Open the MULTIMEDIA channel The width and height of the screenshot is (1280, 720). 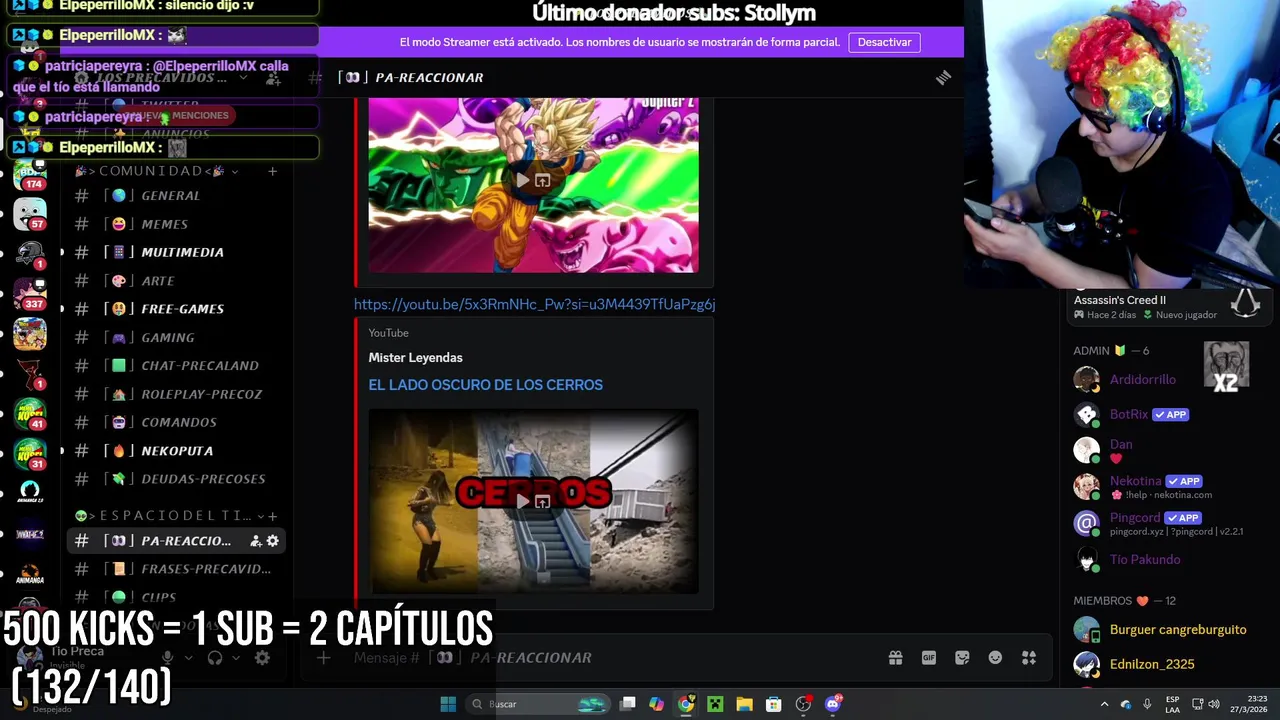[177, 252]
